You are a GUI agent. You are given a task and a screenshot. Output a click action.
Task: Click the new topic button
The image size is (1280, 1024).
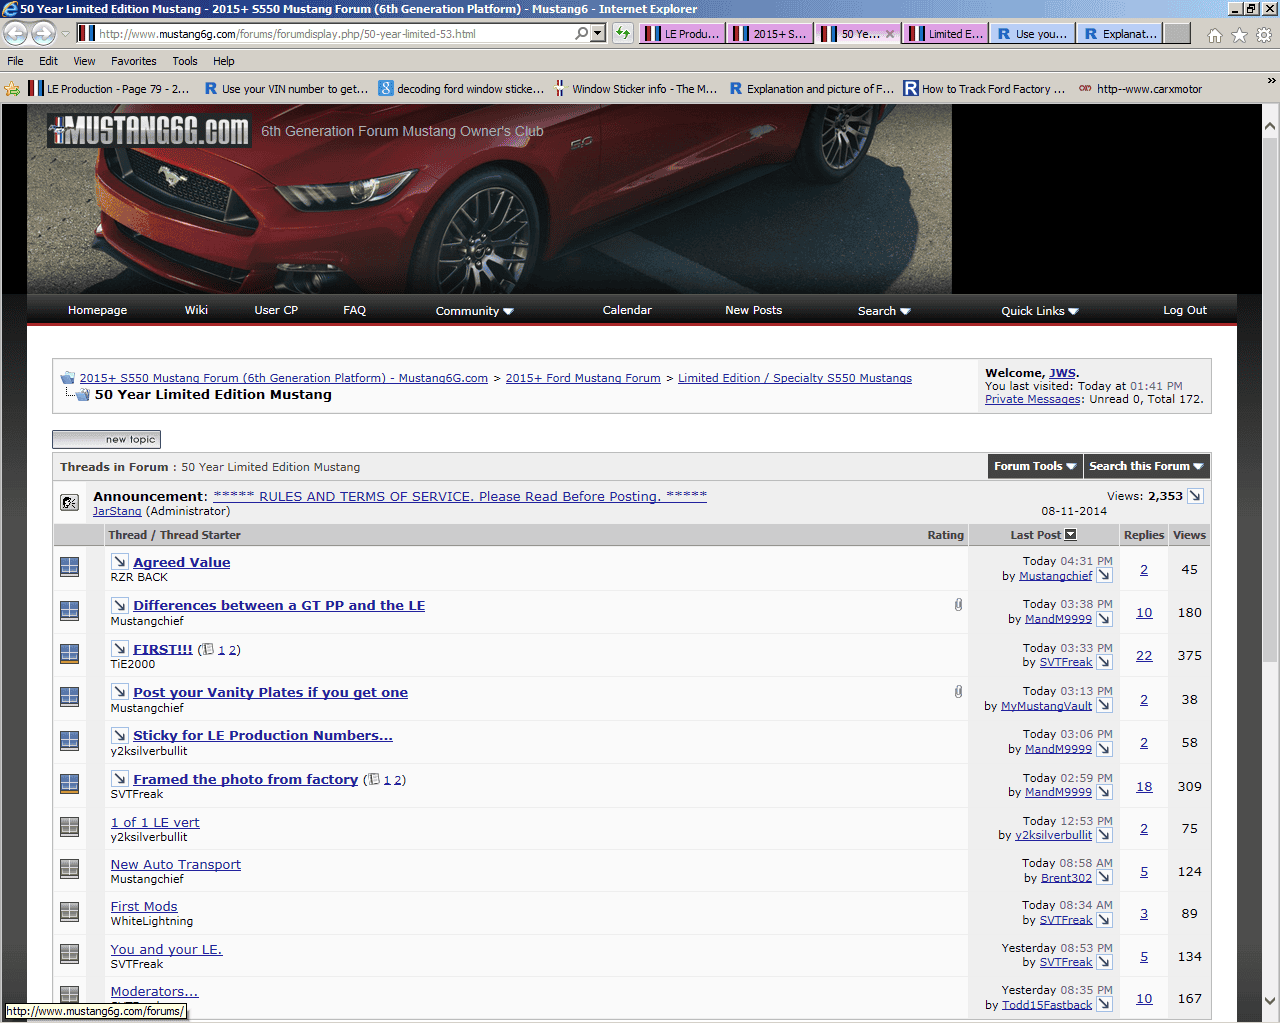click(106, 439)
